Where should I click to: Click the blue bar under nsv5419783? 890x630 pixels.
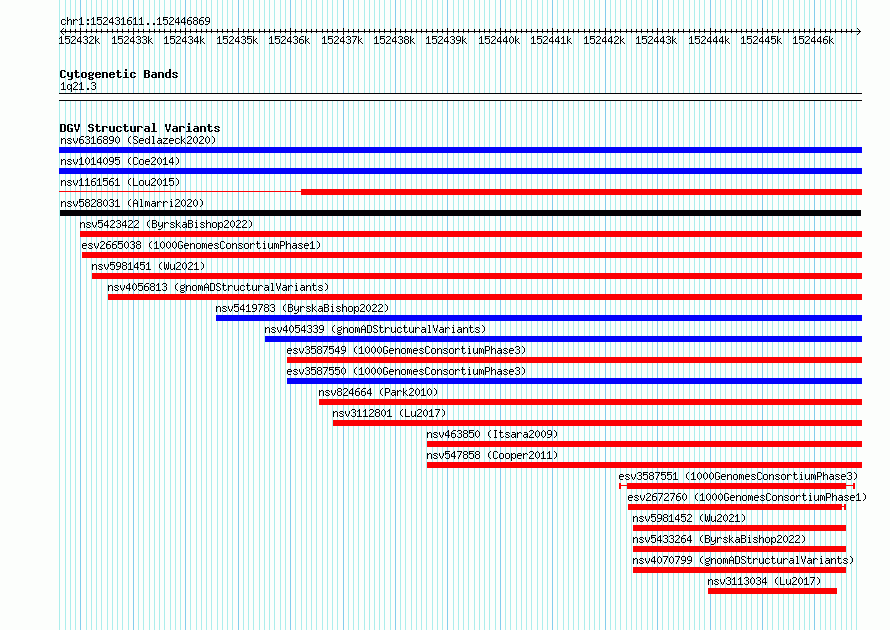pos(539,318)
